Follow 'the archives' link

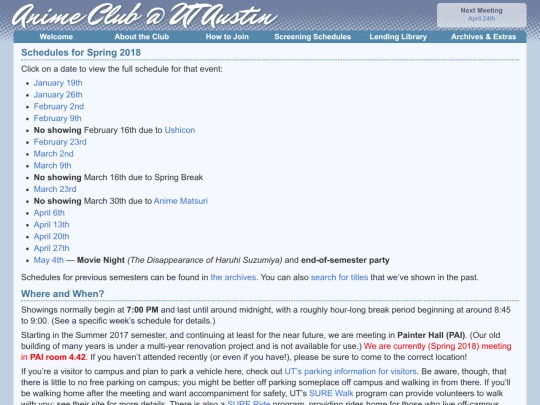(233, 277)
